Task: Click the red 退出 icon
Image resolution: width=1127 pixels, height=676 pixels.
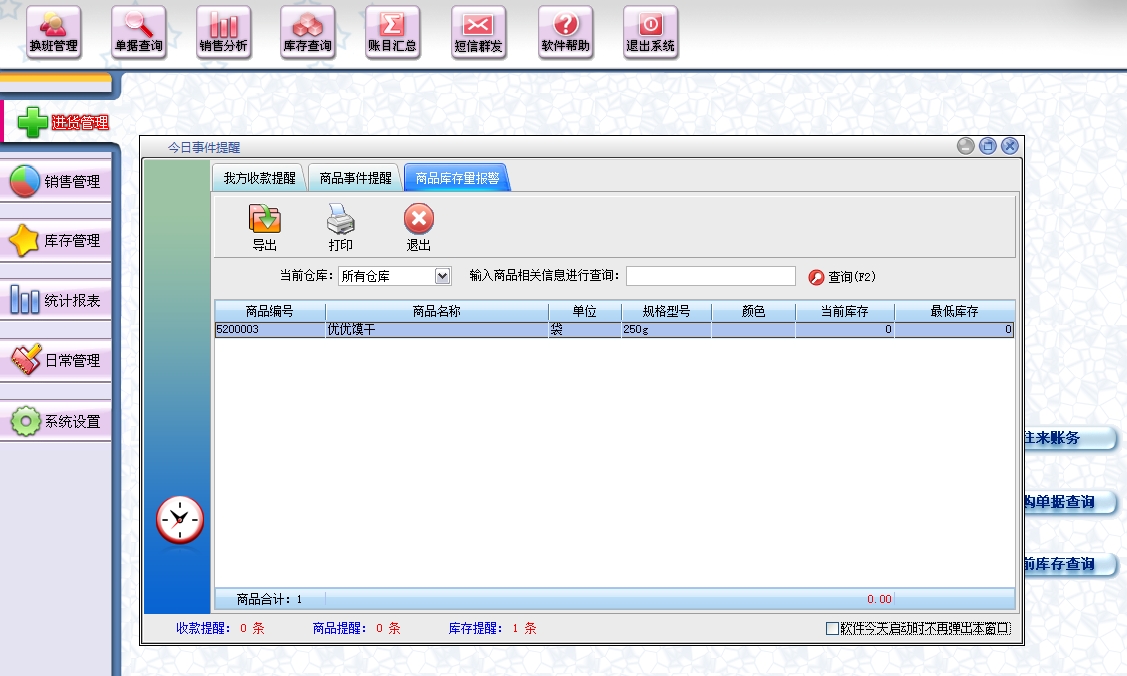Action: [418, 227]
